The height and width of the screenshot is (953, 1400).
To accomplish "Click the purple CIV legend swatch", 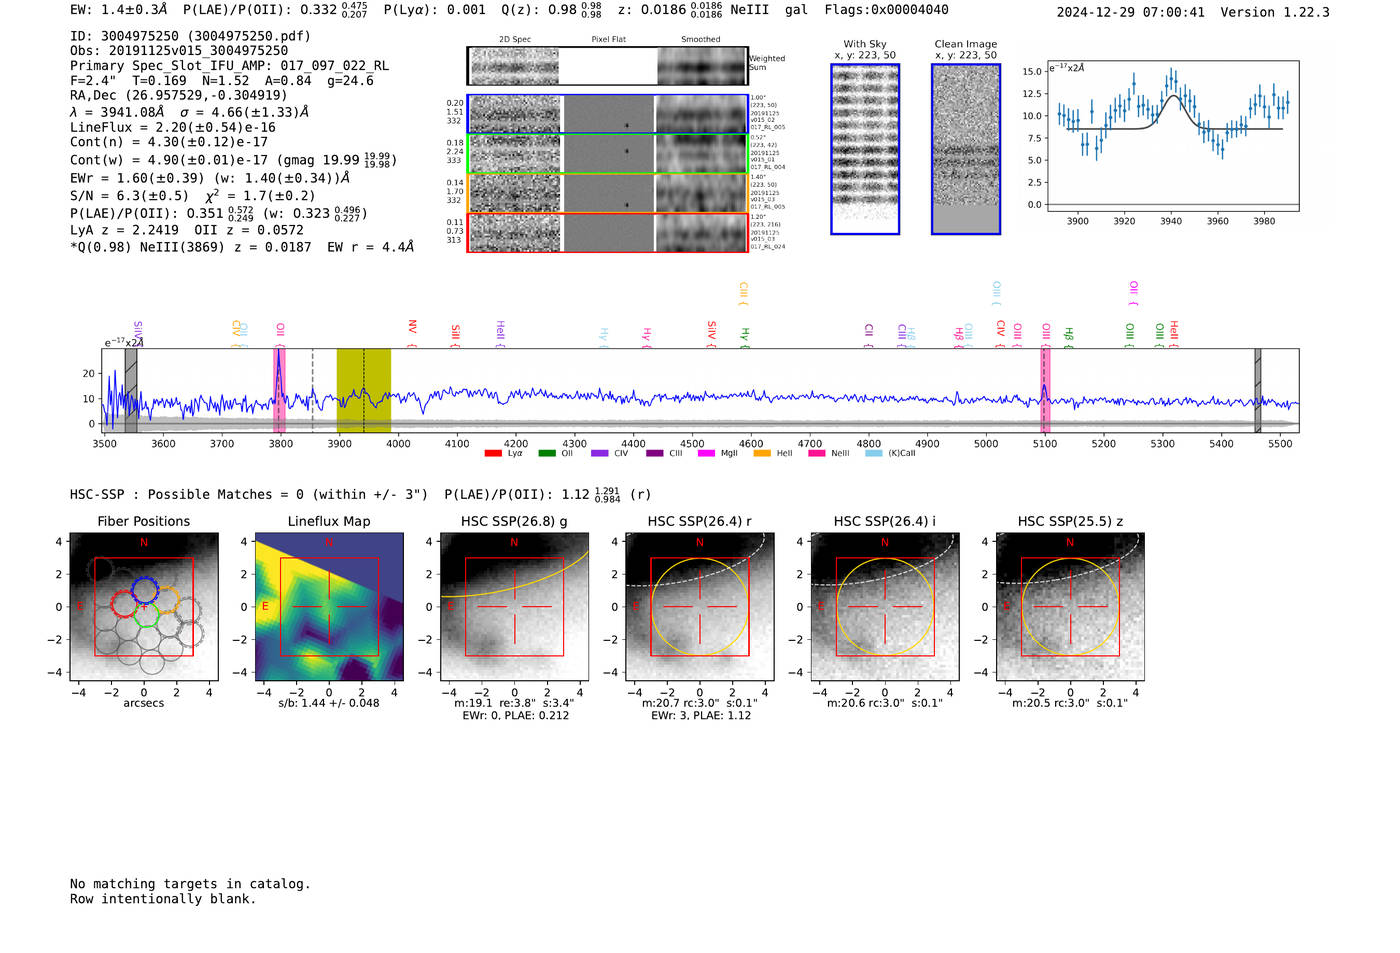I will click(599, 453).
